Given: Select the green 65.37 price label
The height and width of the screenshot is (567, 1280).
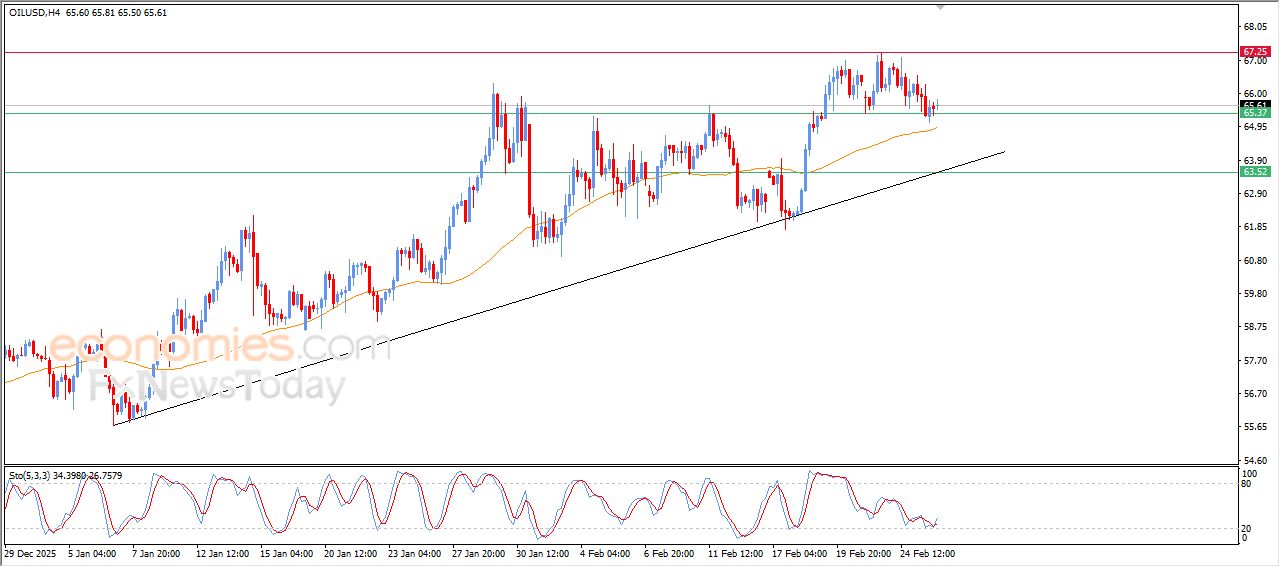Looking at the screenshot, I should coord(1254,113).
